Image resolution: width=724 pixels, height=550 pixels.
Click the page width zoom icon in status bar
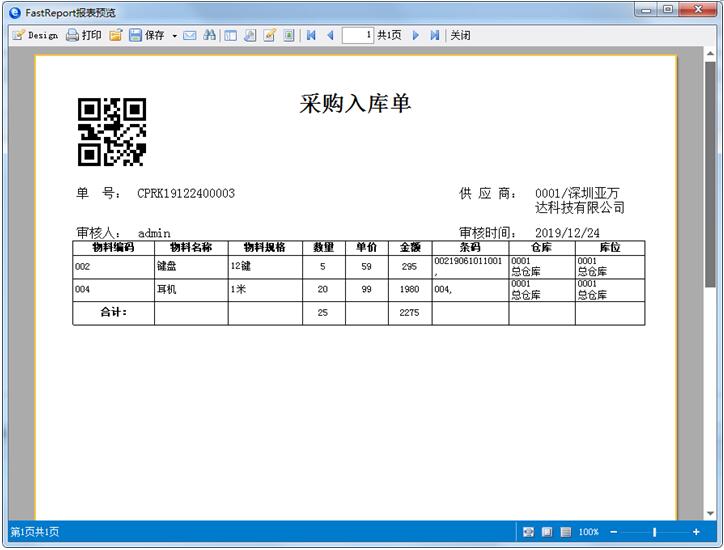528,532
